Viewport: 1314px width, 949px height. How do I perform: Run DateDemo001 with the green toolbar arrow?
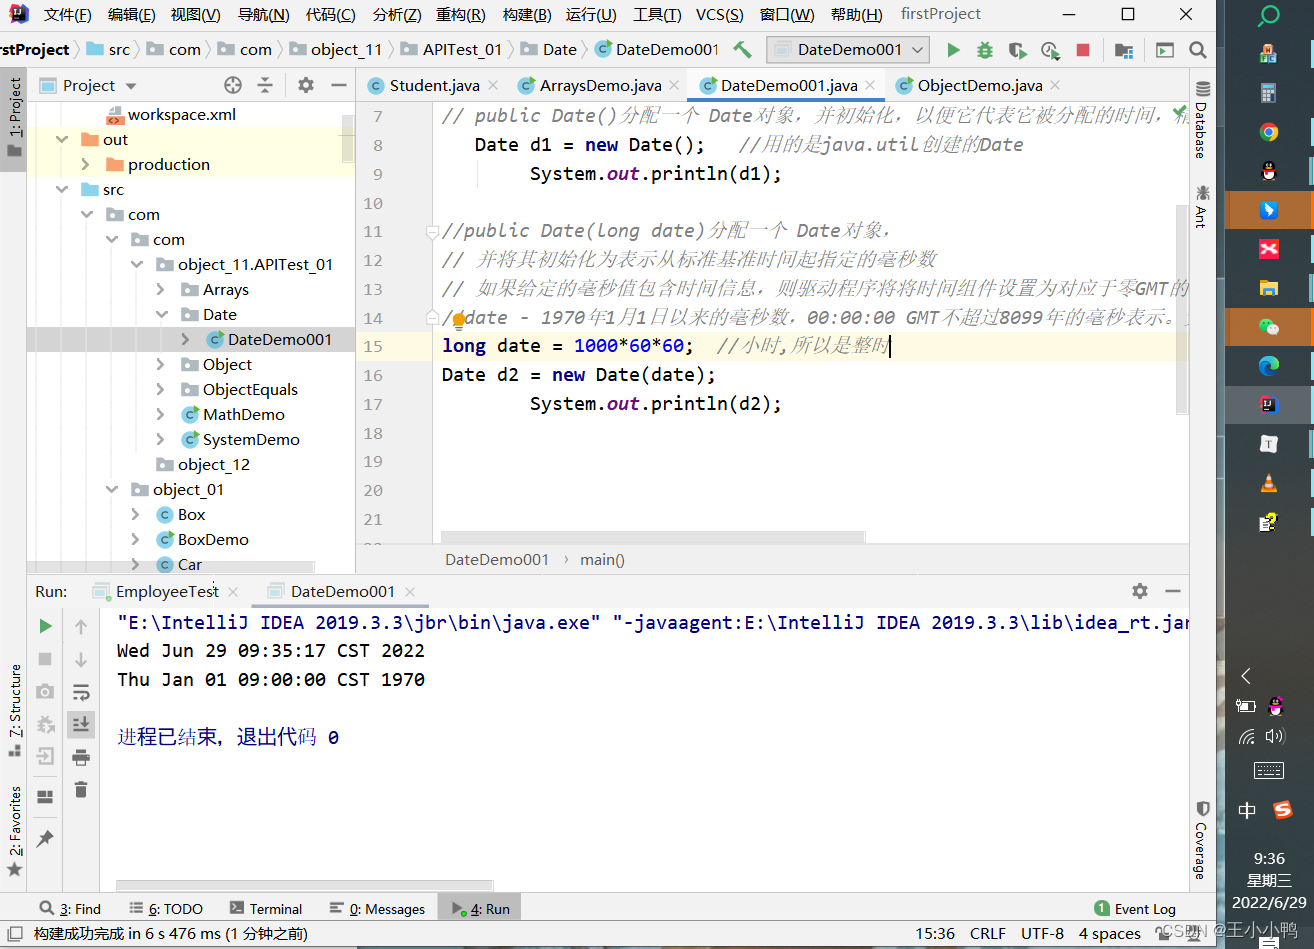(x=953, y=49)
